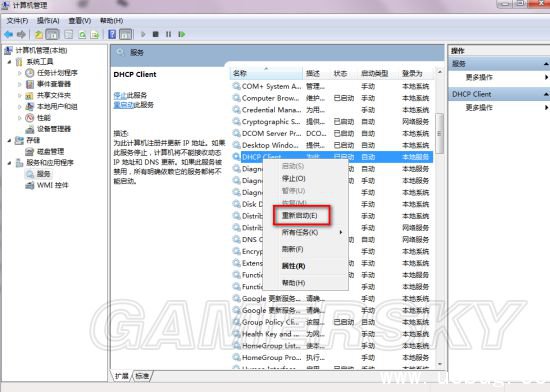Click the Export List toolbar icon
The height and width of the screenshot is (392, 550).
pos(95,34)
